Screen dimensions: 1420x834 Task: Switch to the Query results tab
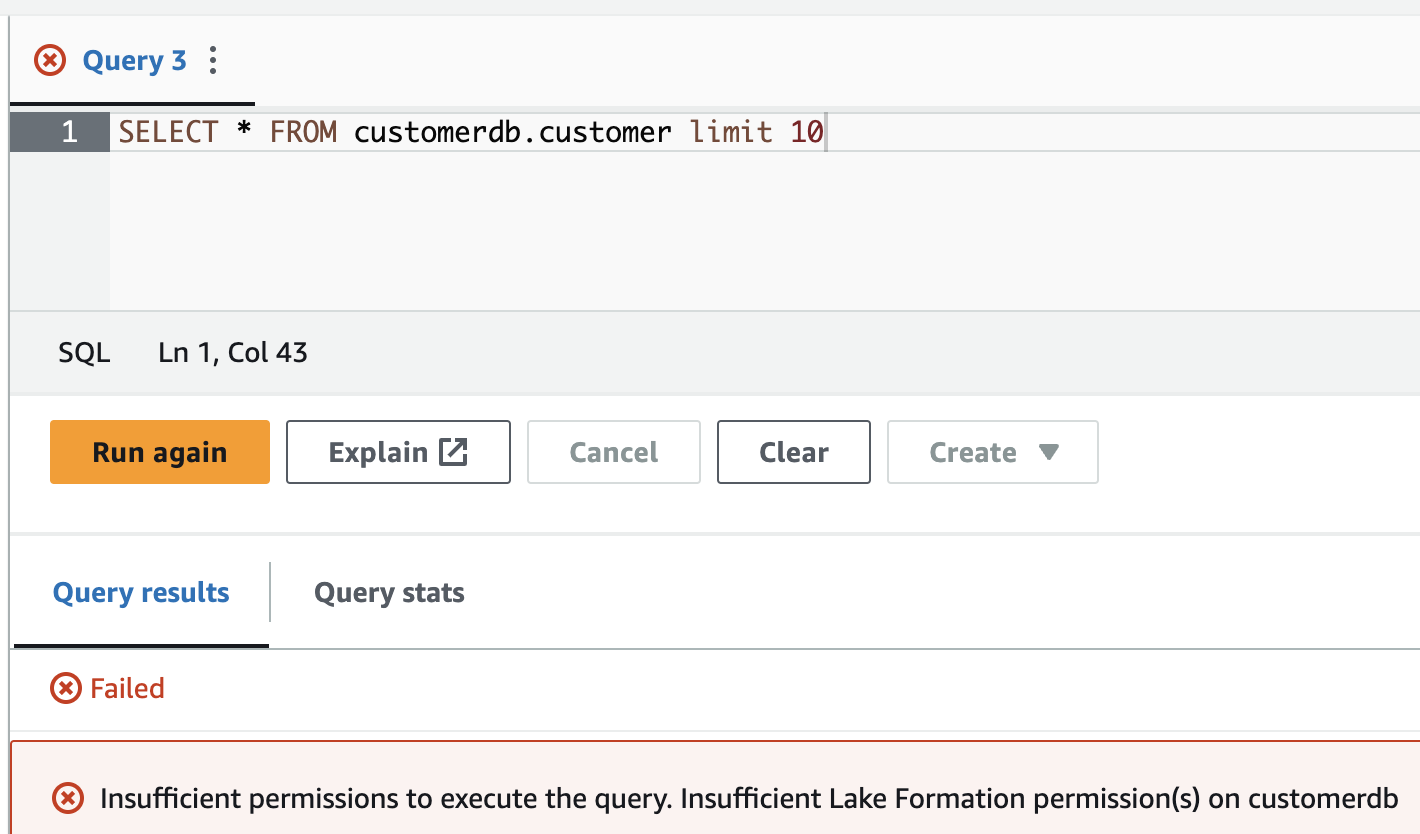pos(141,593)
